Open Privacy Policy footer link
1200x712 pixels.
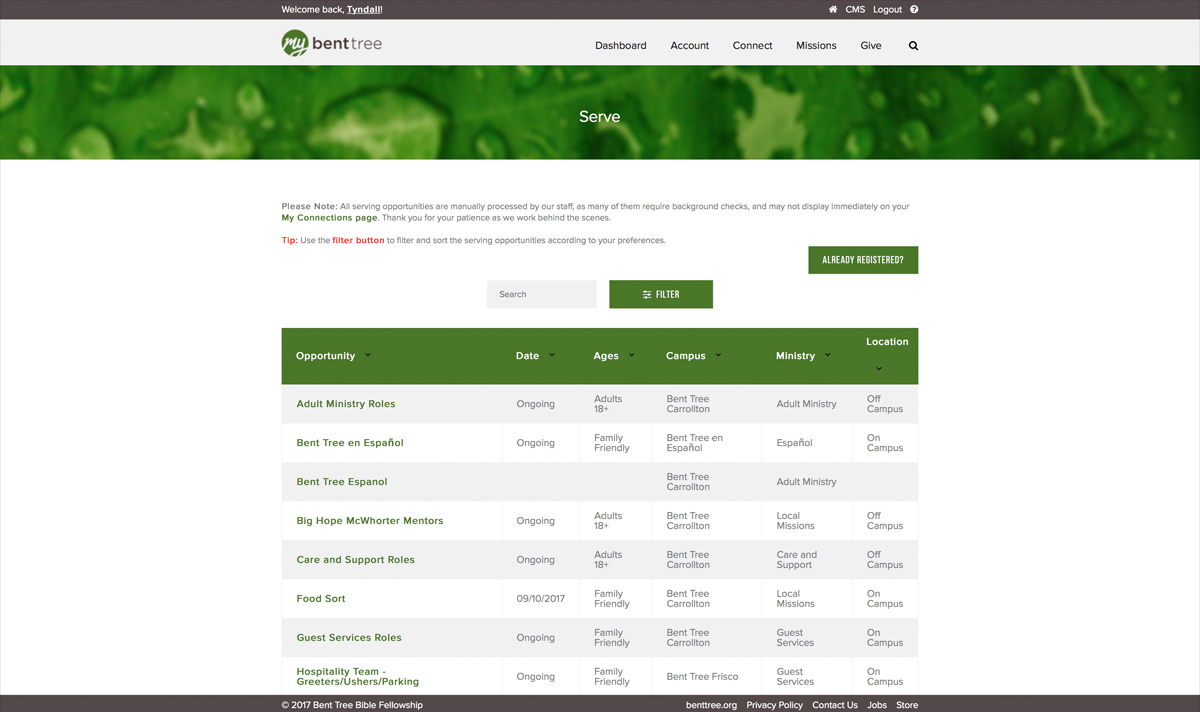[774, 705]
